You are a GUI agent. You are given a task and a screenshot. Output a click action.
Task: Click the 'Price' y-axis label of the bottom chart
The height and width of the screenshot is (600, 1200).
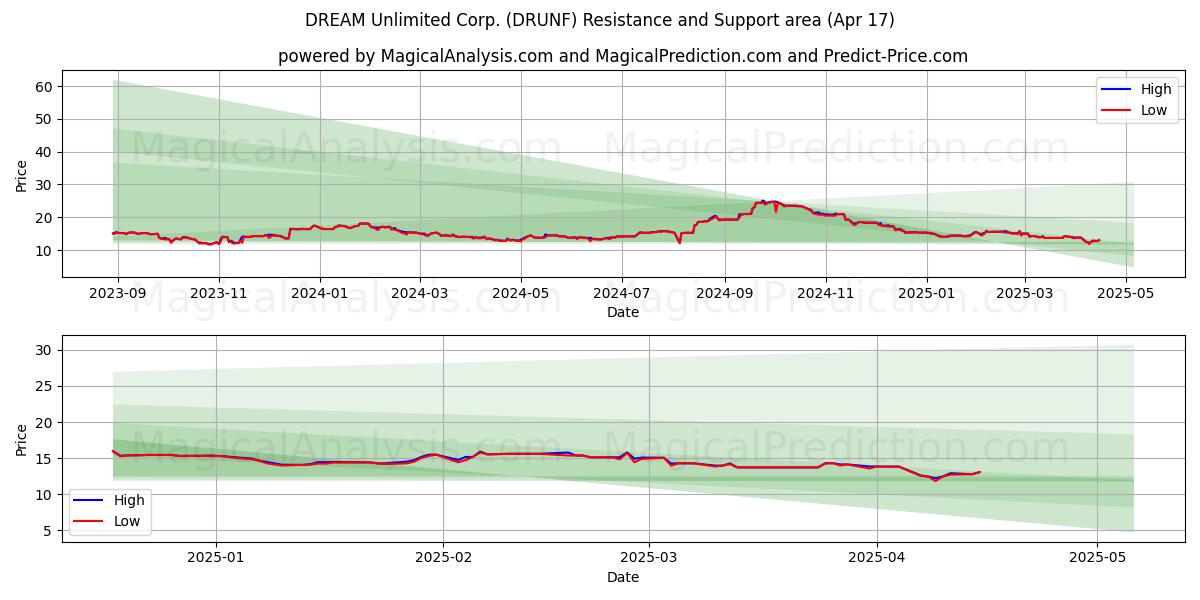pyautogui.click(x=22, y=439)
